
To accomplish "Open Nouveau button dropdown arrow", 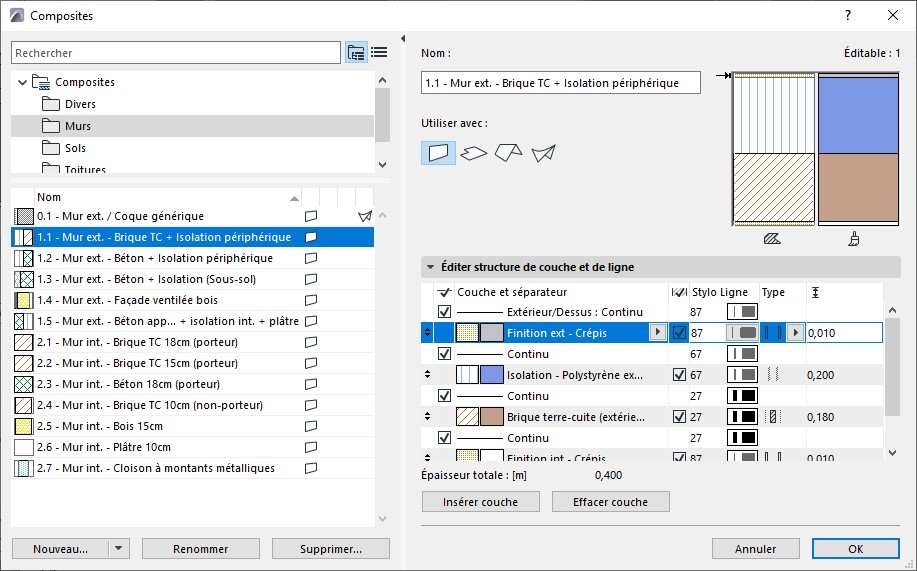I will (x=119, y=549).
